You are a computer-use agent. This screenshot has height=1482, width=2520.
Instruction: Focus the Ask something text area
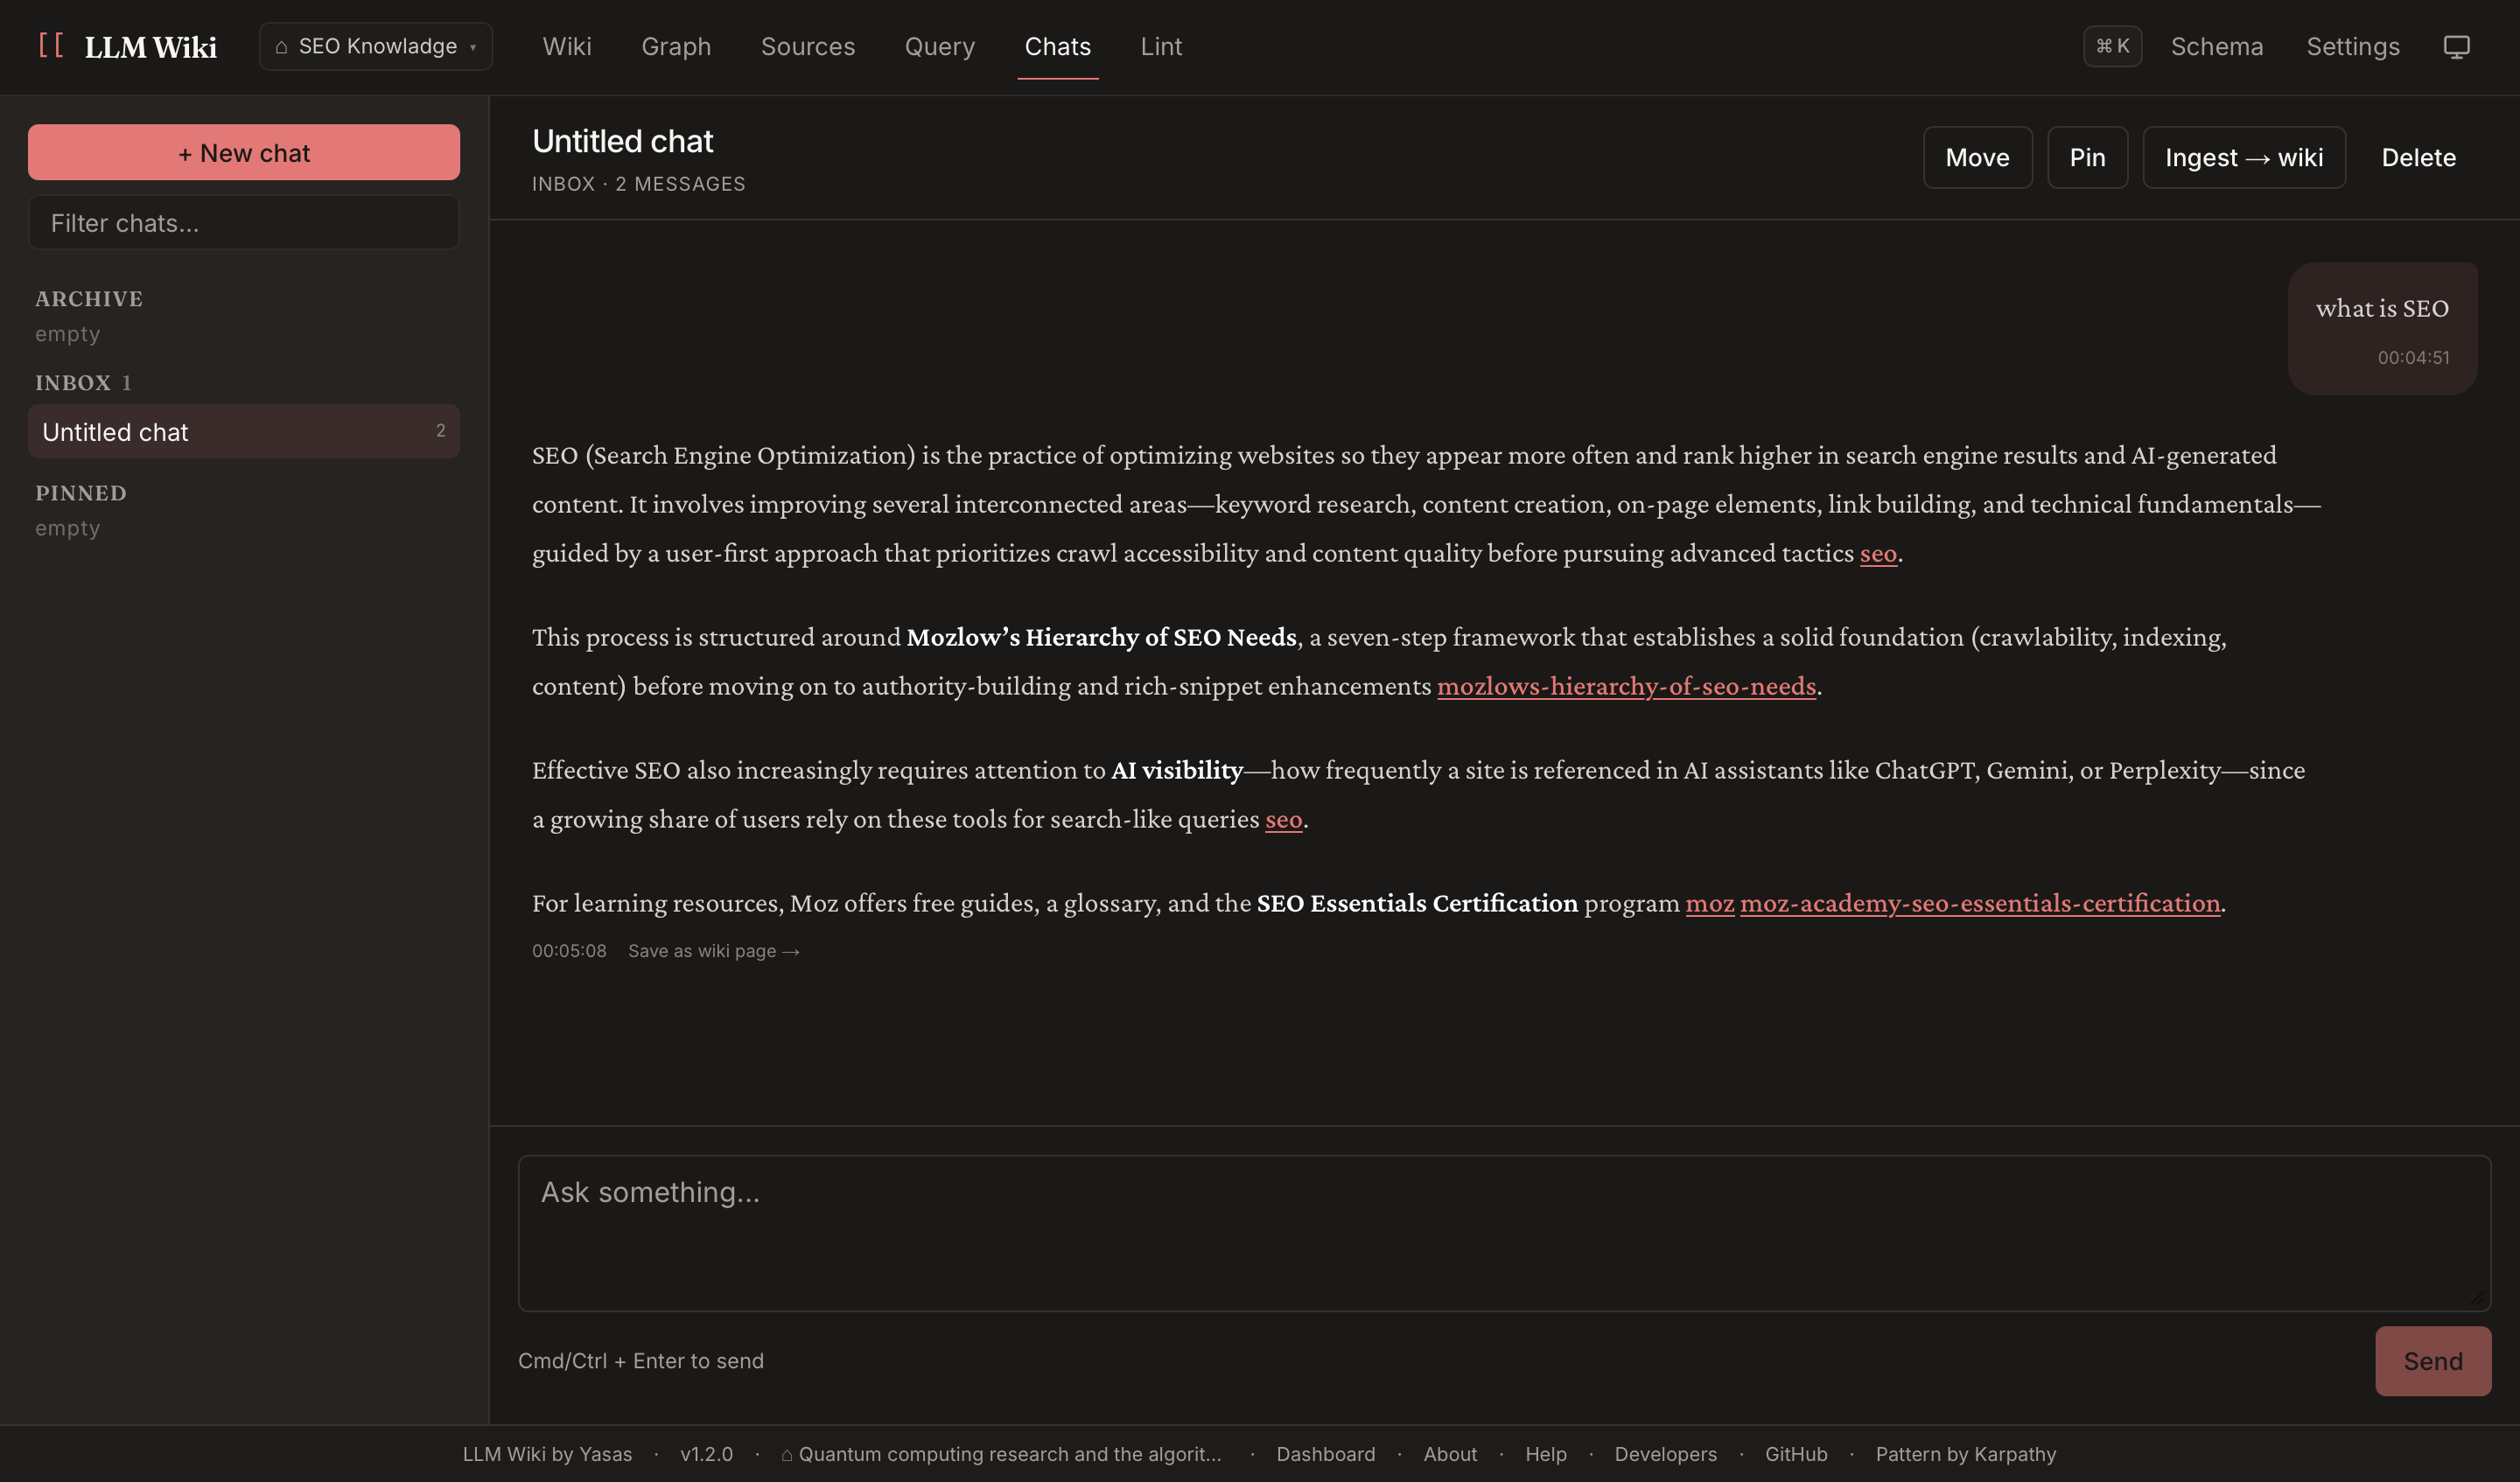[x=1504, y=1233]
